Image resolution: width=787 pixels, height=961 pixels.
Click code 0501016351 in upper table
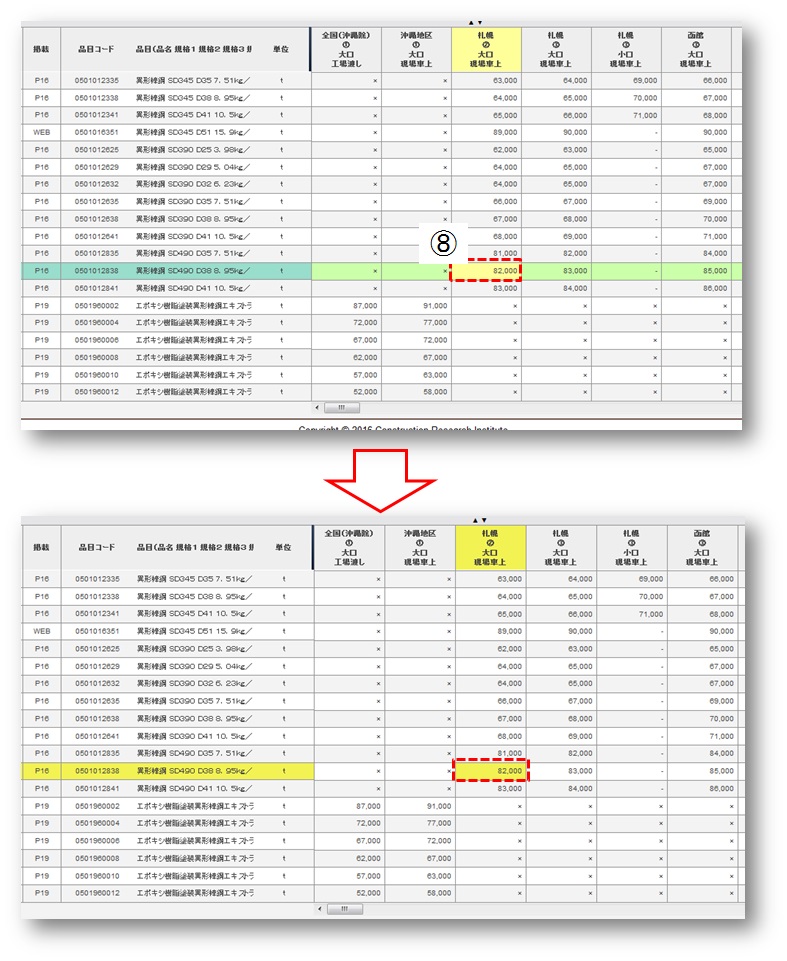[97, 132]
